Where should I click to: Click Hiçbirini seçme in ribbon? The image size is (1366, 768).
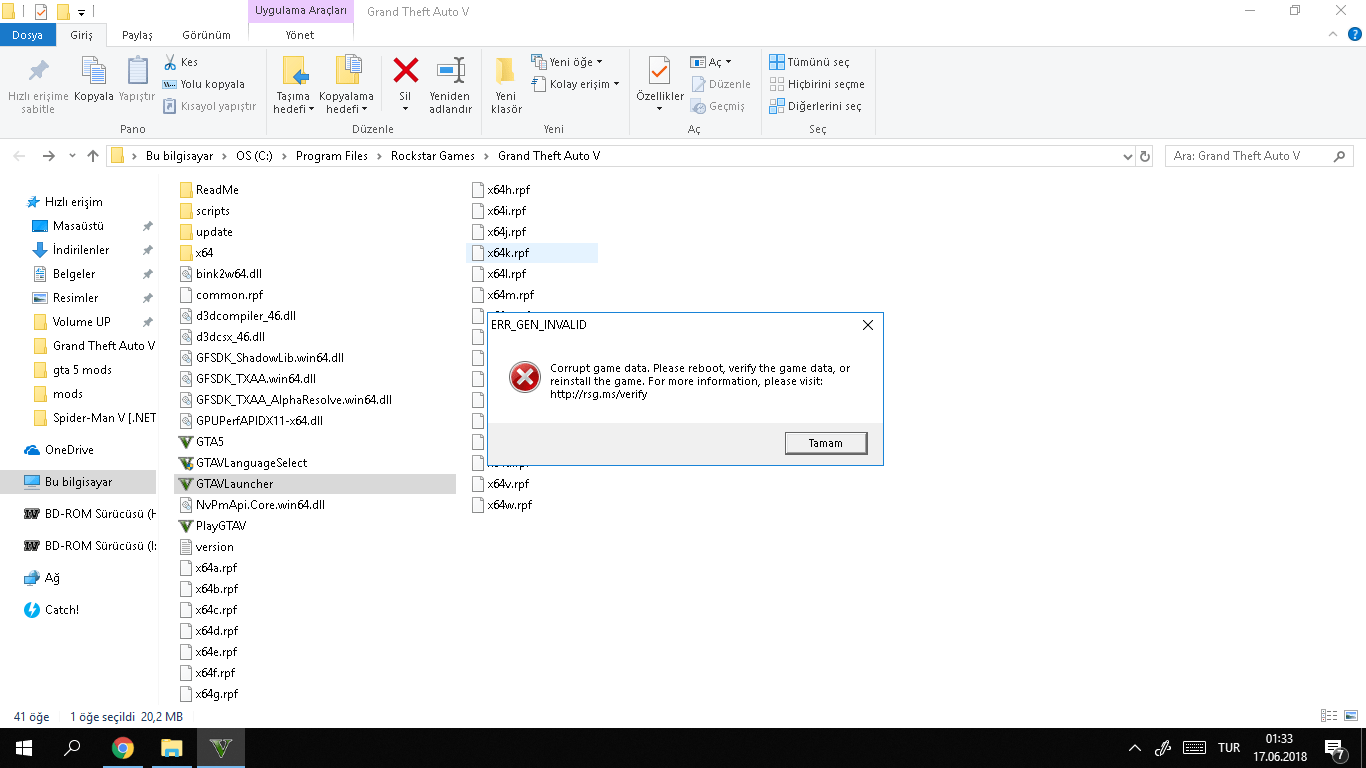click(817, 84)
